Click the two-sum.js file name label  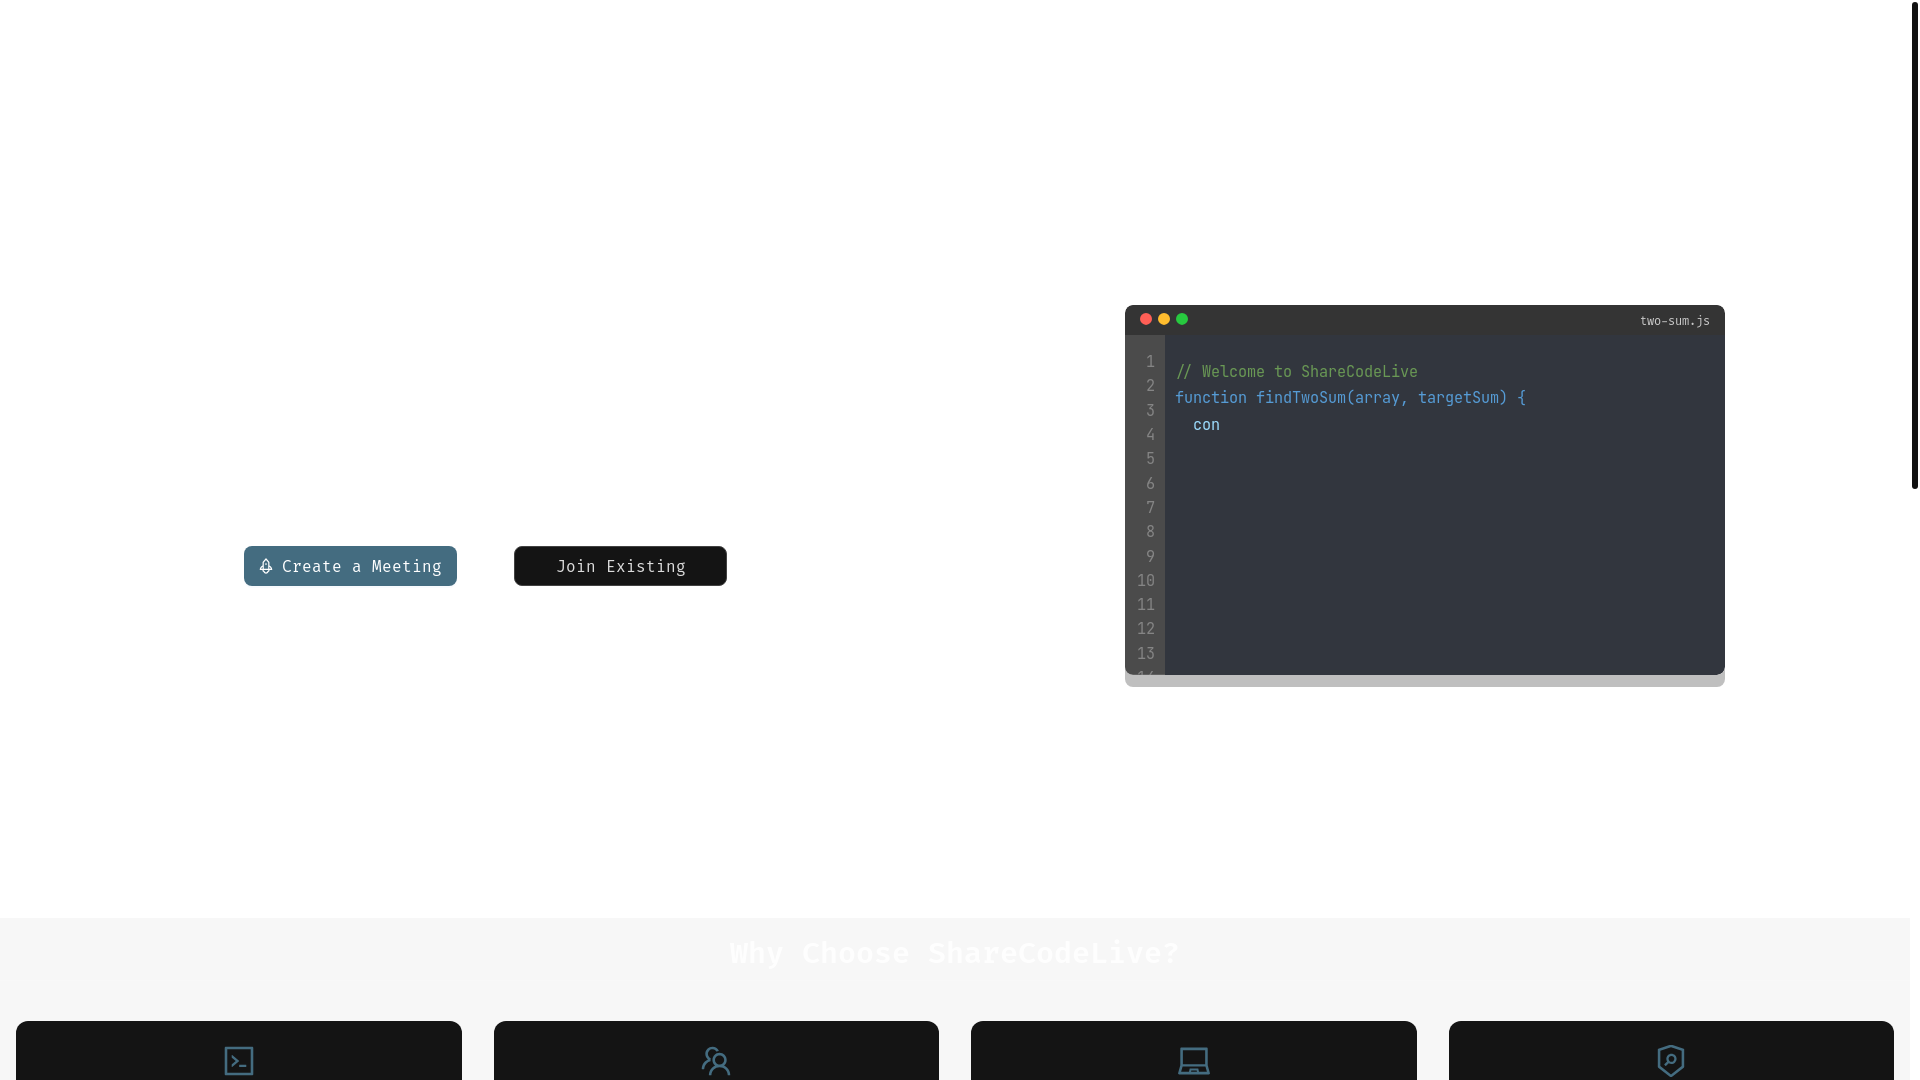point(1675,321)
